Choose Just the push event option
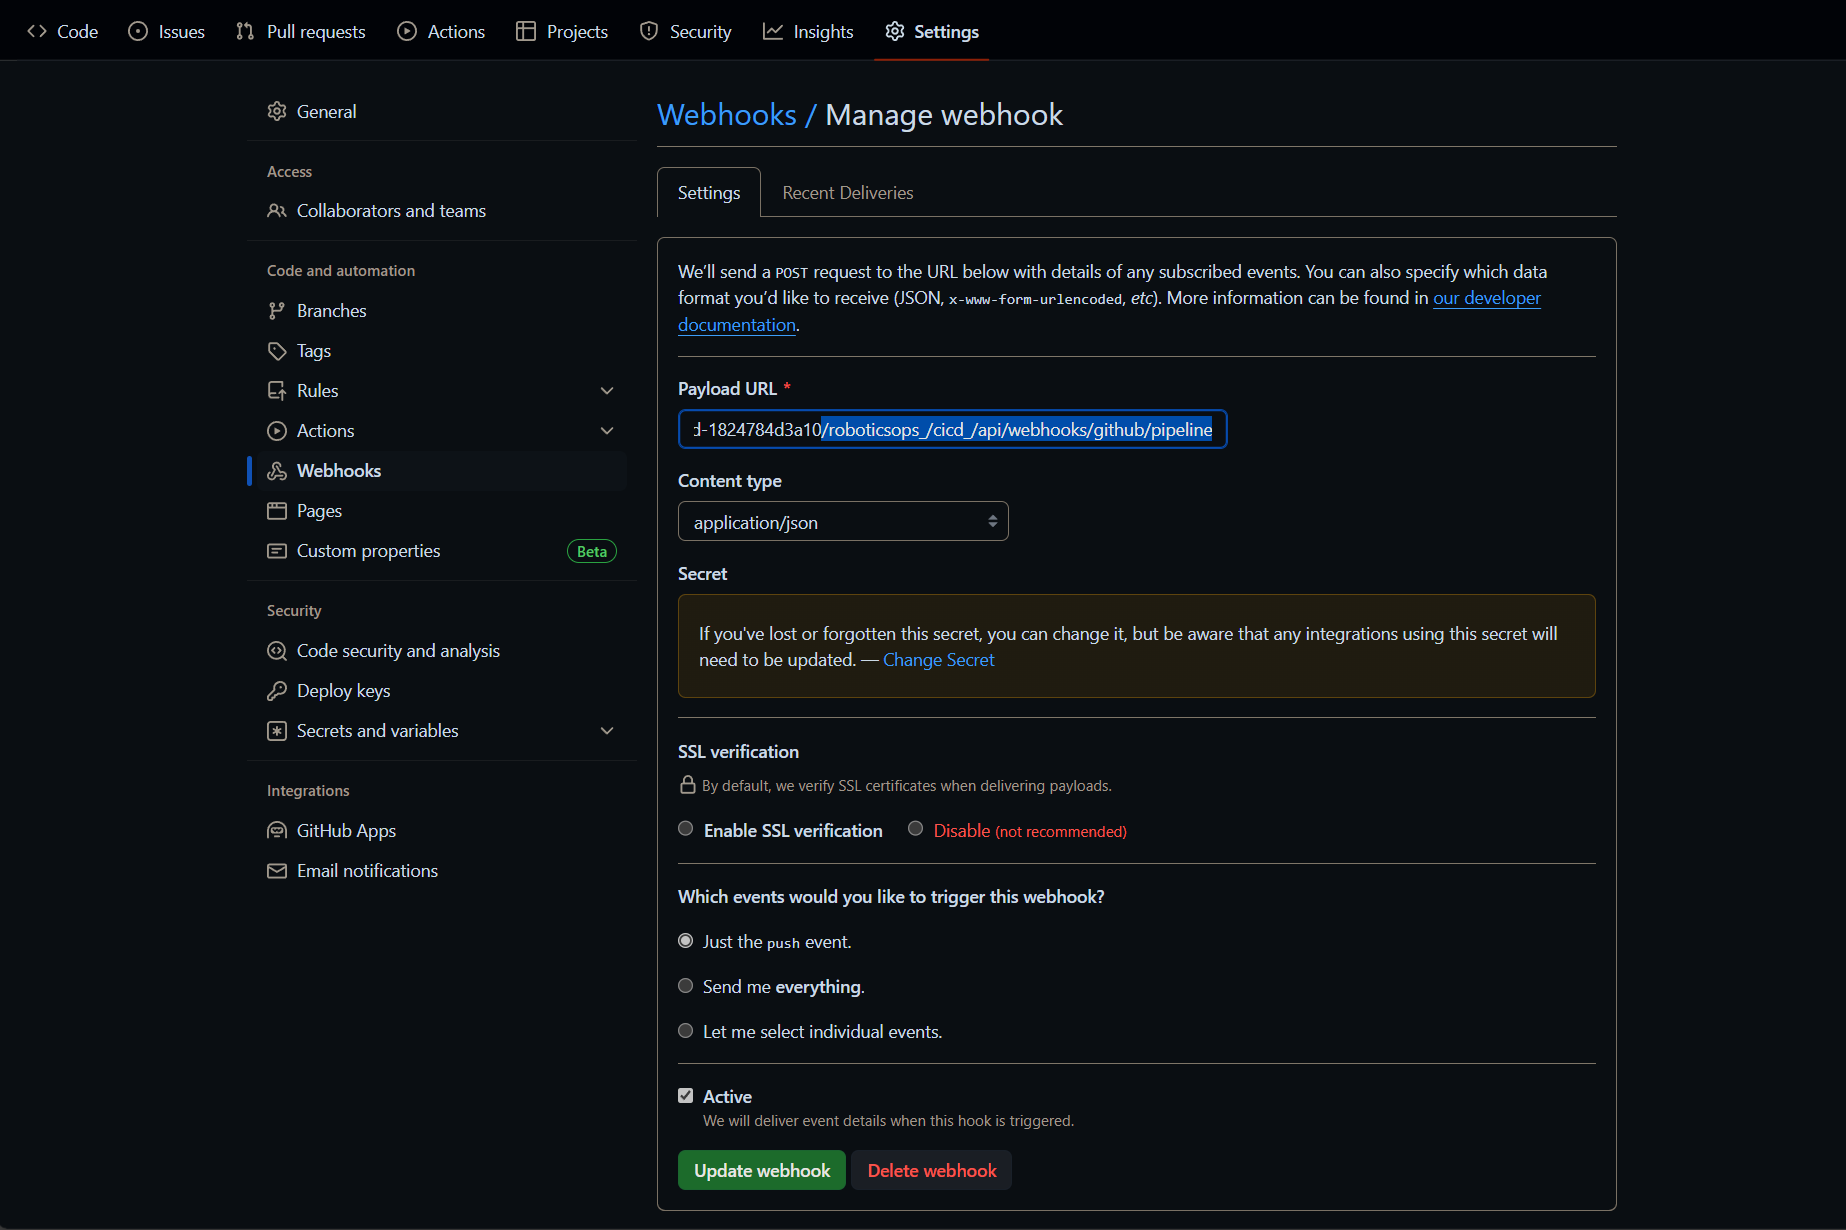The width and height of the screenshot is (1846, 1230). pyautogui.click(x=686, y=941)
